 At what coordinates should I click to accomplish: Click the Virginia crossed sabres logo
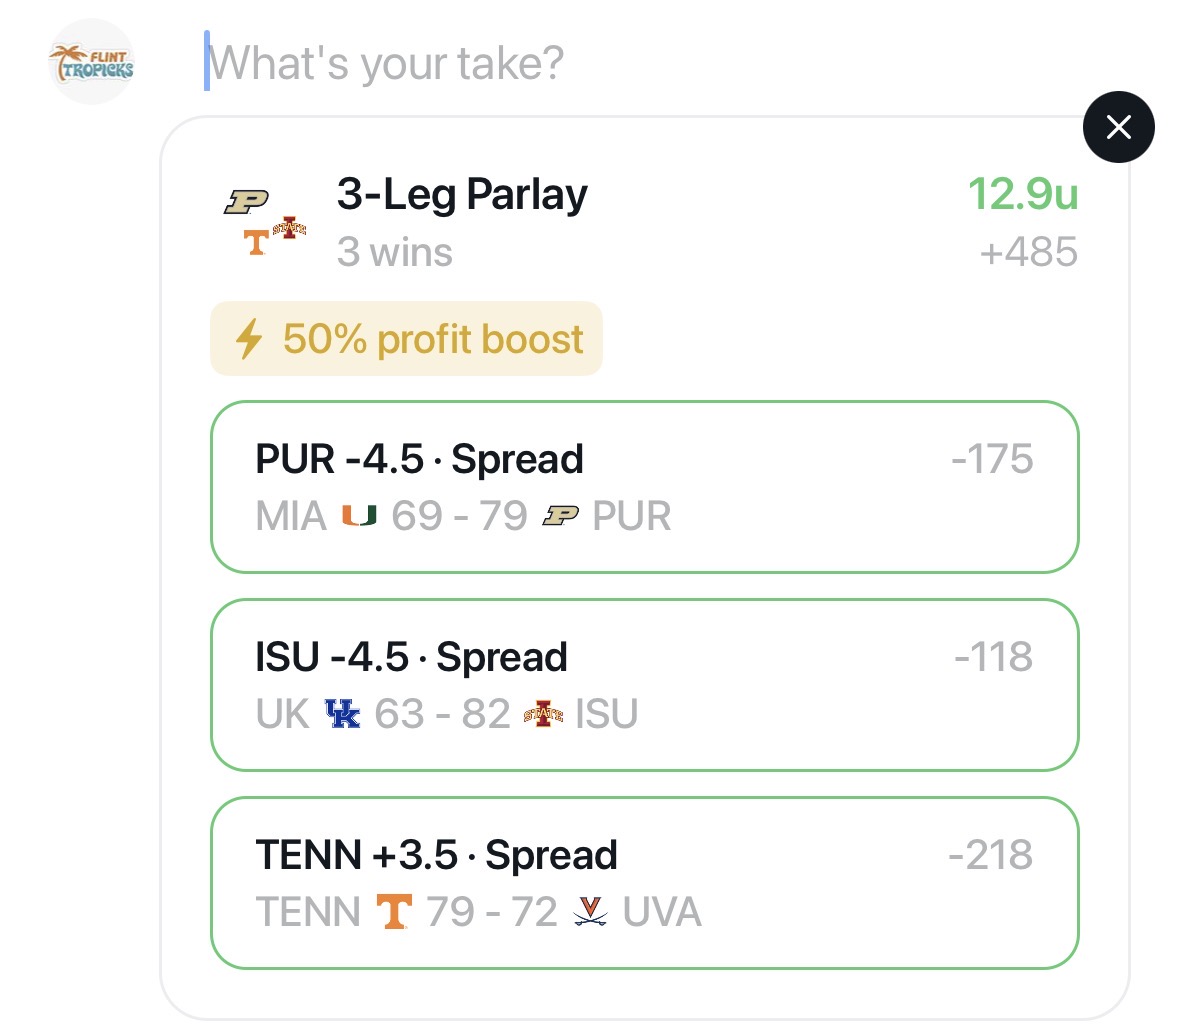[590, 912]
